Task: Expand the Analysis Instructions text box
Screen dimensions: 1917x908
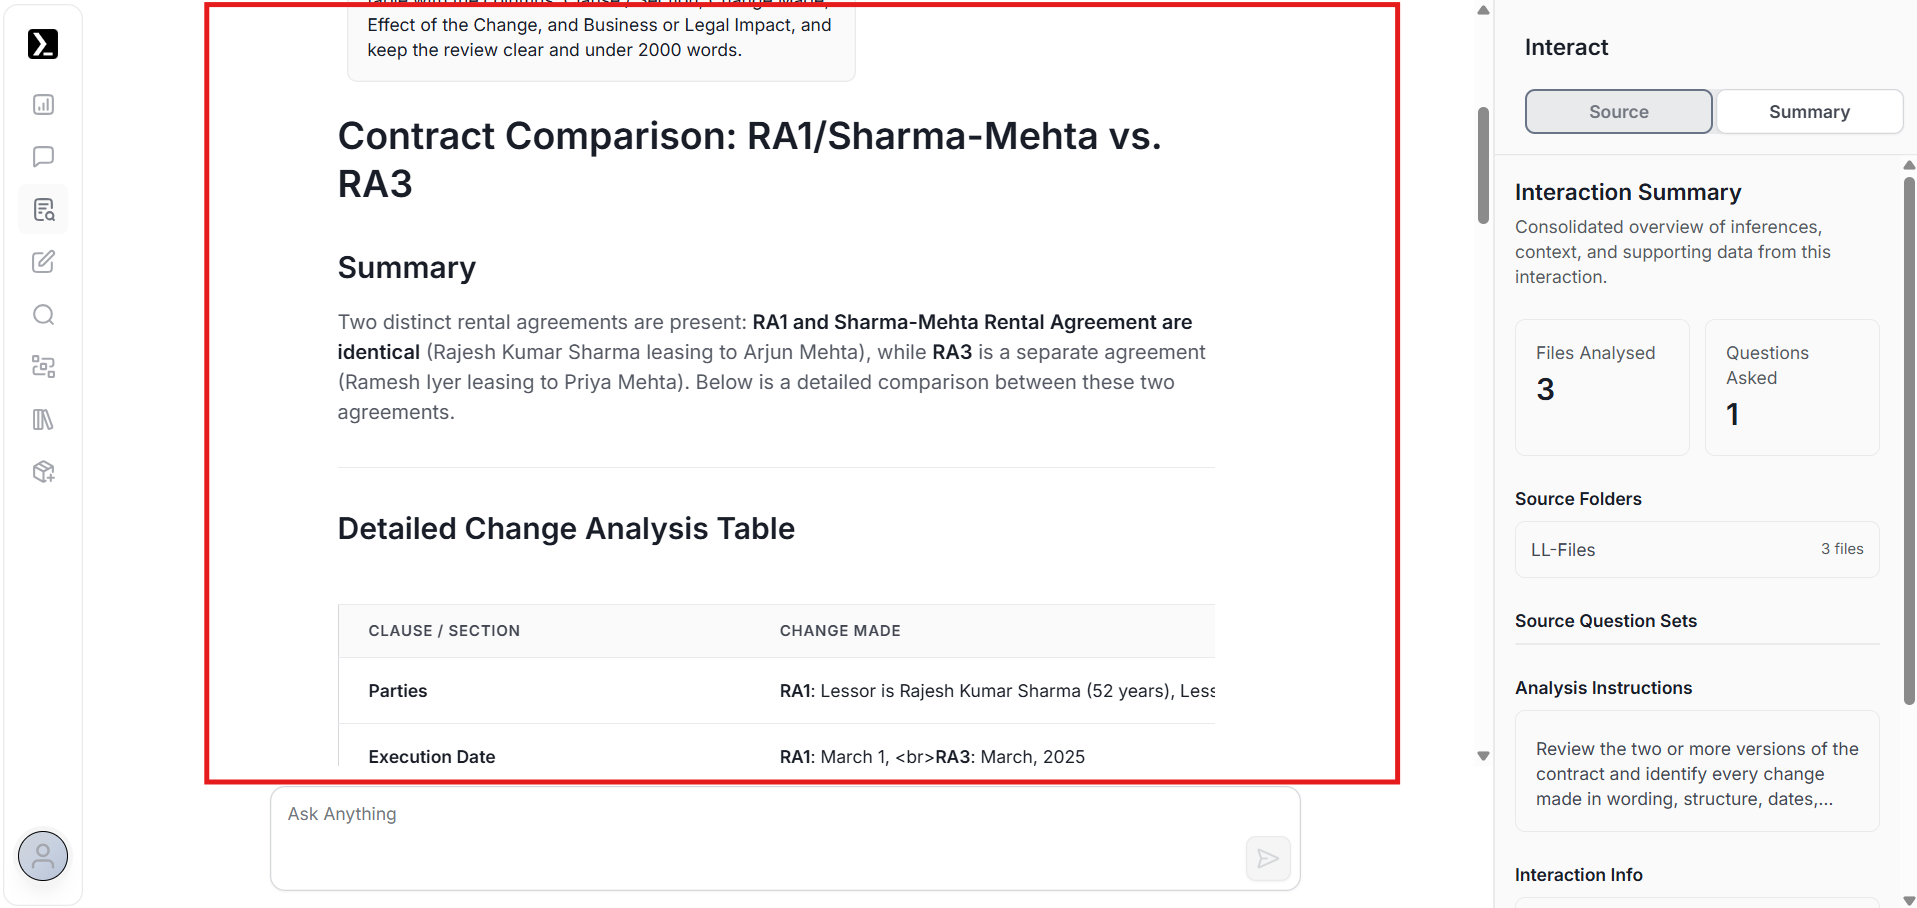Action: coord(1696,773)
